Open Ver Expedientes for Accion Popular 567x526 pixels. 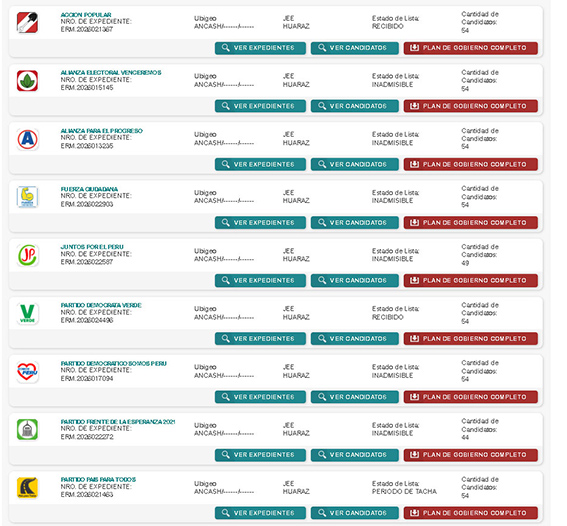[x=260, y=48]
